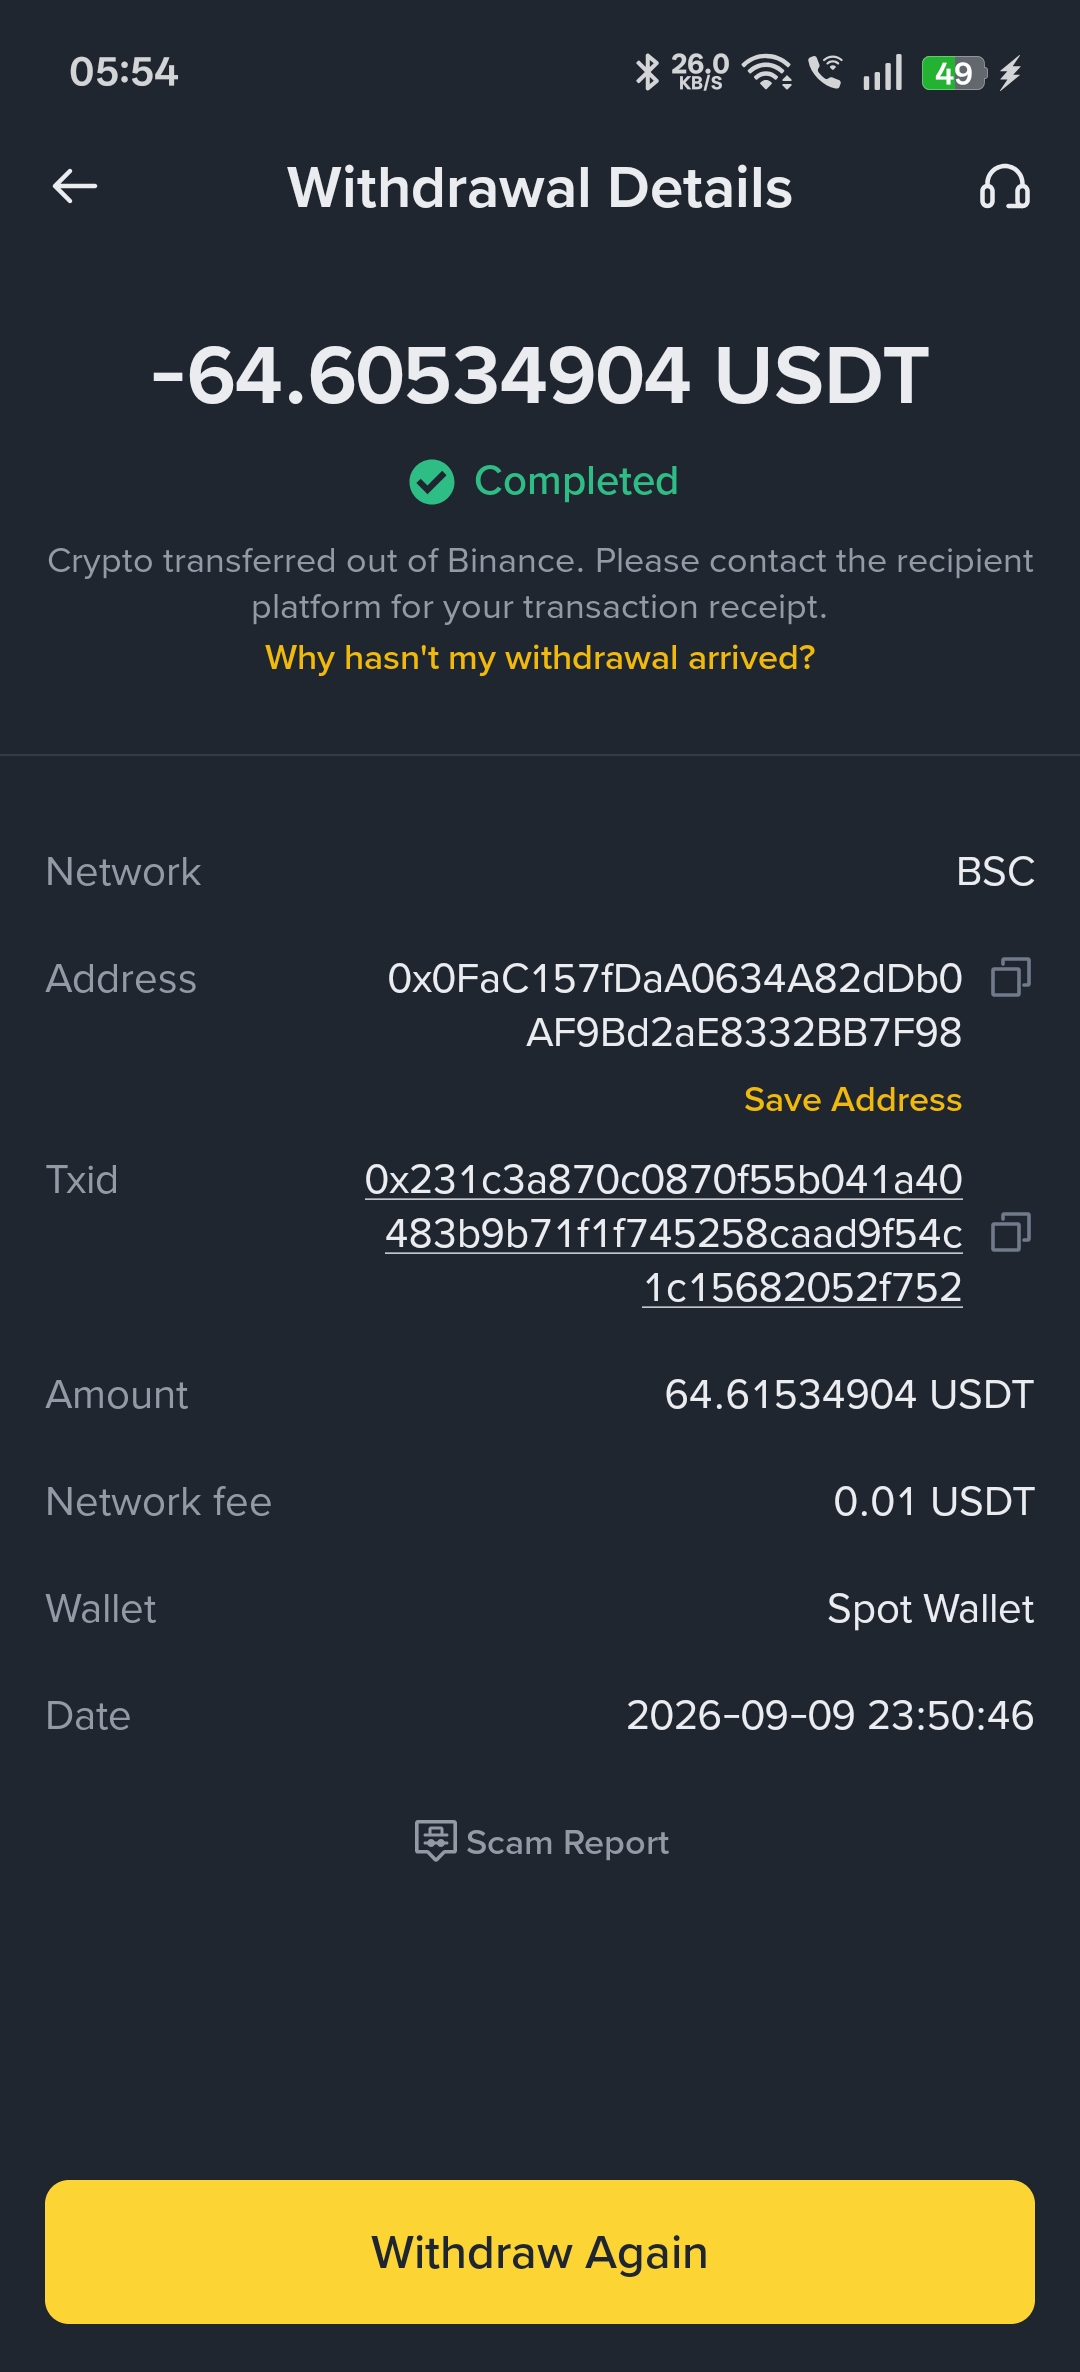1080x2372 pixels.
Task: Tap the Scam Report icon
Action: point(436,1840)
